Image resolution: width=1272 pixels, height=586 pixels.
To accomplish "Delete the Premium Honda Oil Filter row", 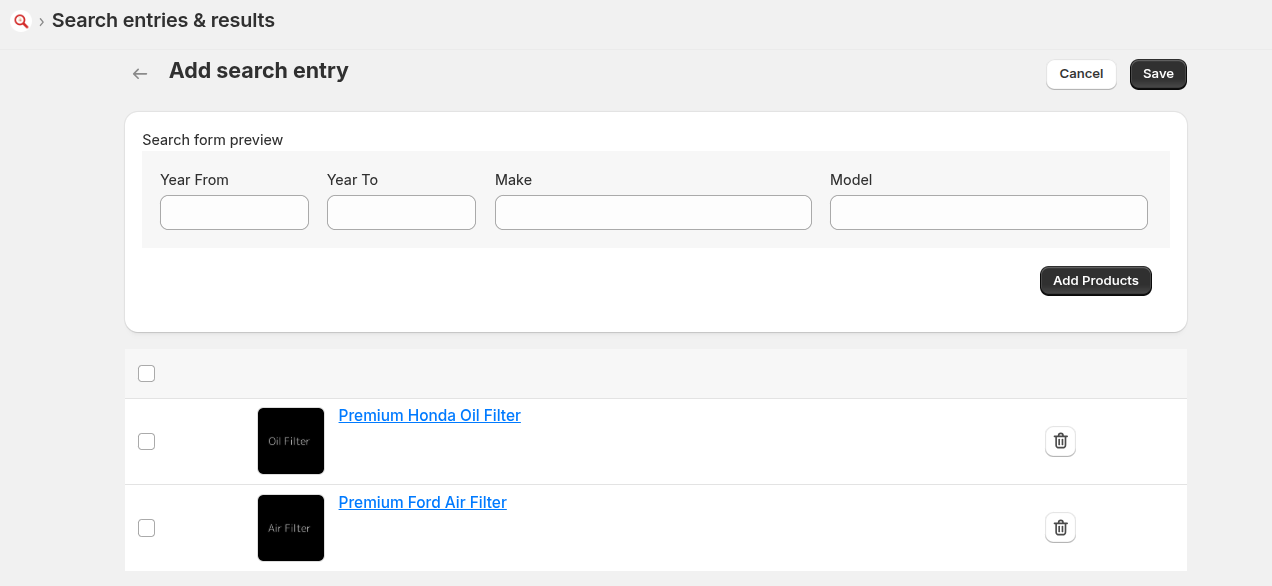I will click(x=1060, y=441).
